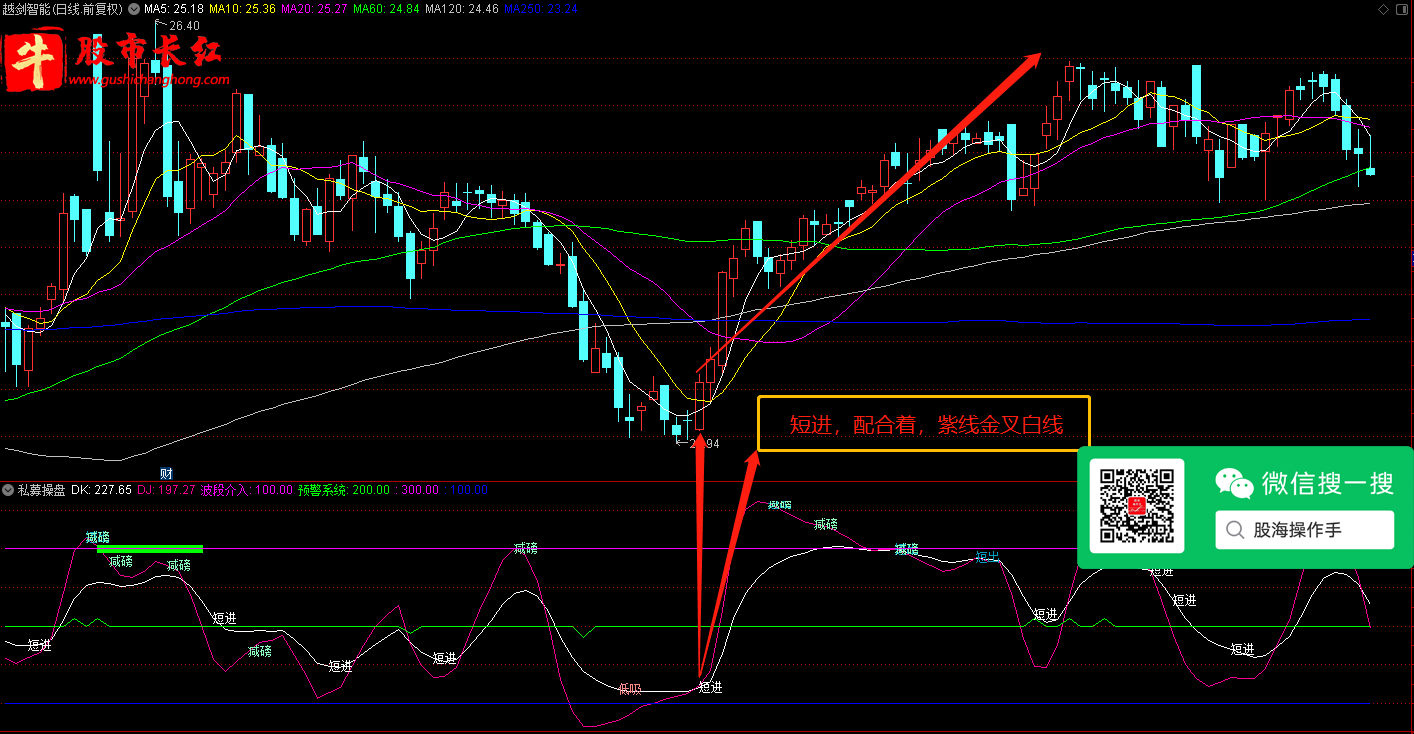This screenshot has height=734, width=1414.
Task: Click the 财 marker above the indicator panel
Action: [x=167, y=472]
